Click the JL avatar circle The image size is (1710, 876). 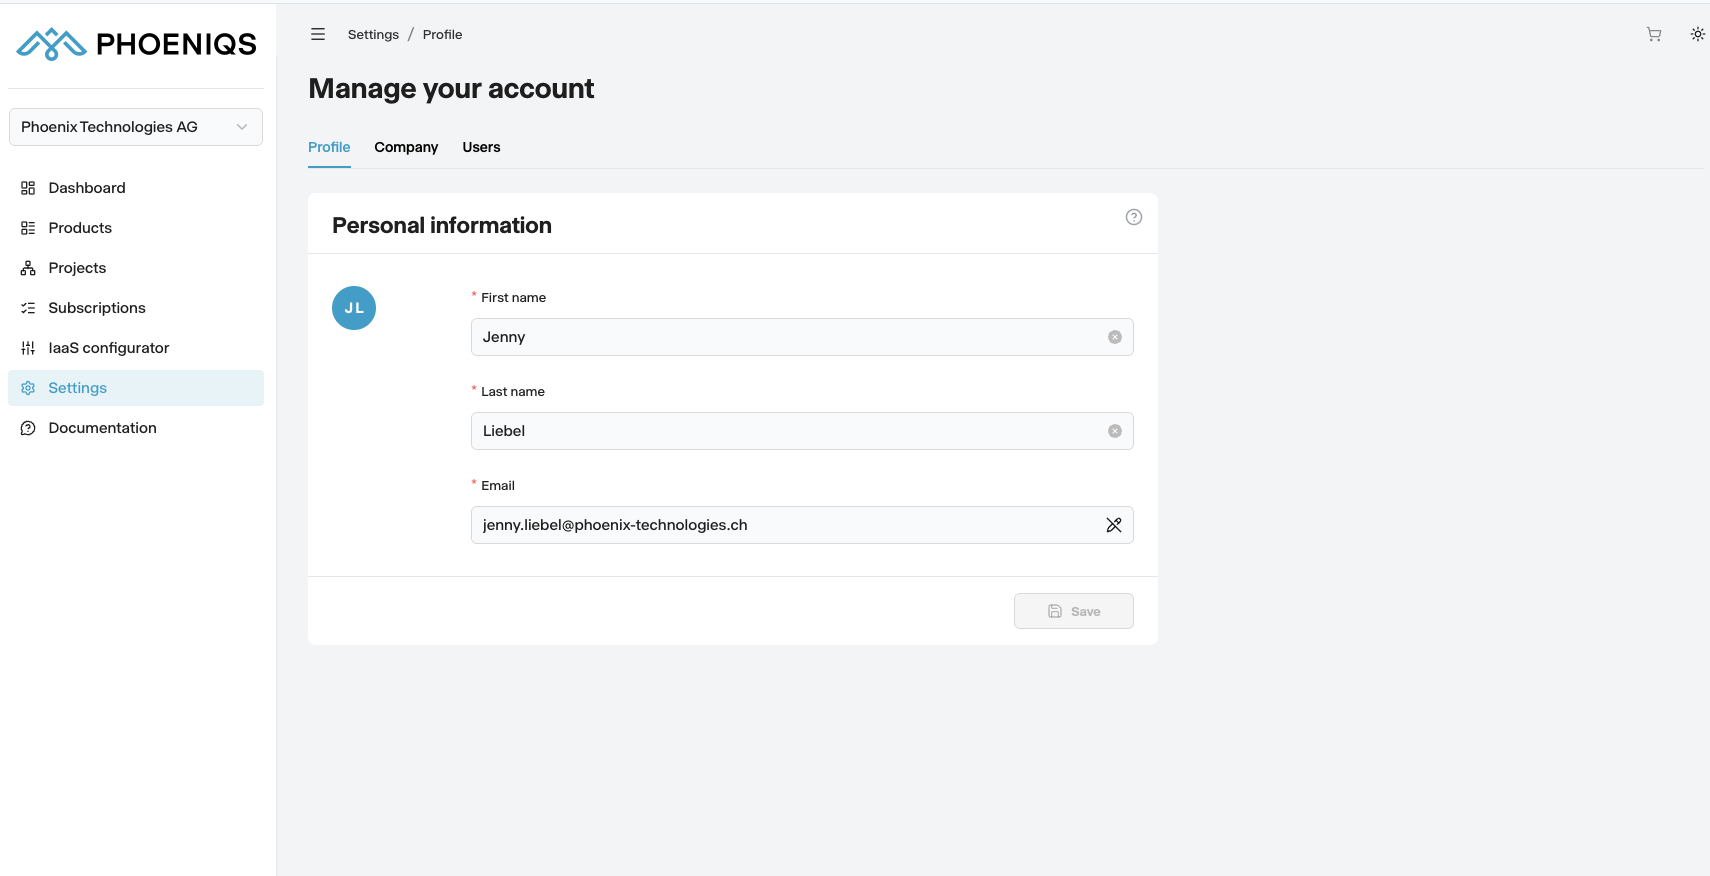[354, 308]
